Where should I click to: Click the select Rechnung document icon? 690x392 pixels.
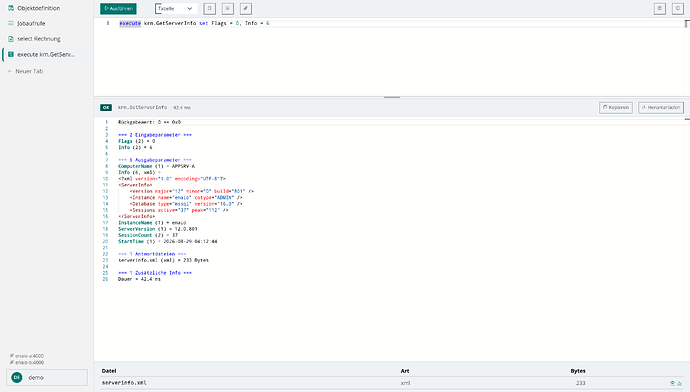coord(11,39)
